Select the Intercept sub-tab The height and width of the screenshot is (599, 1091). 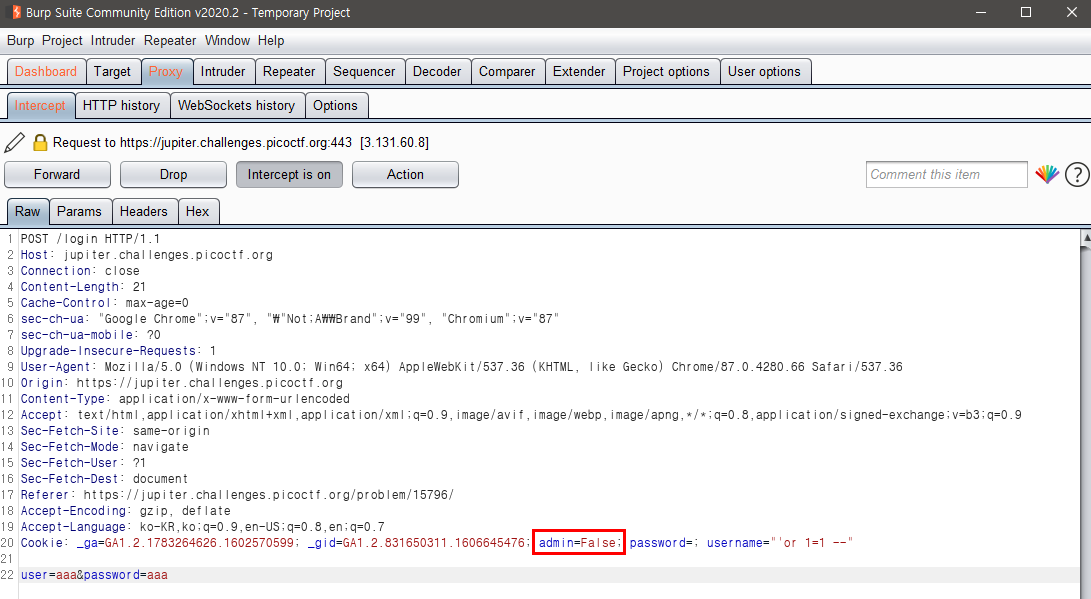[40, 106]
